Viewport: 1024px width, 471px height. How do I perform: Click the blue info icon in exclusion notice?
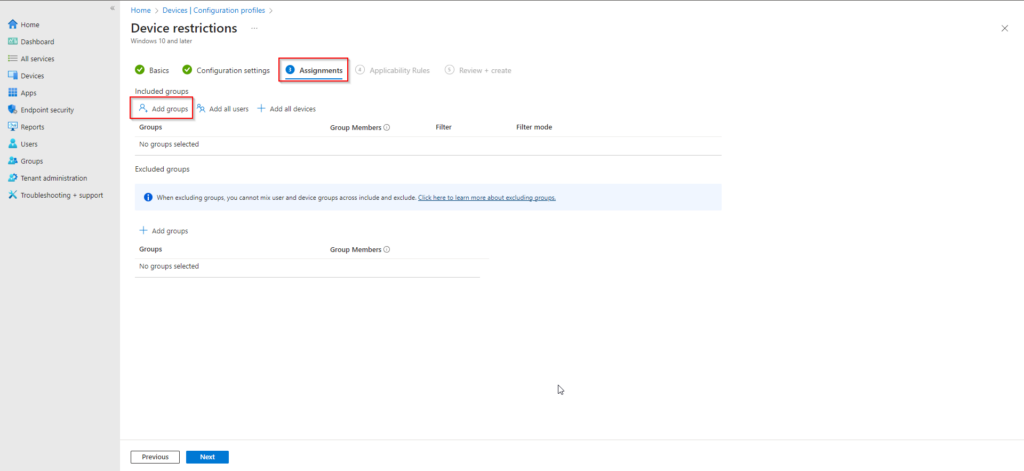pyautogui.click(x=148, y=197)
